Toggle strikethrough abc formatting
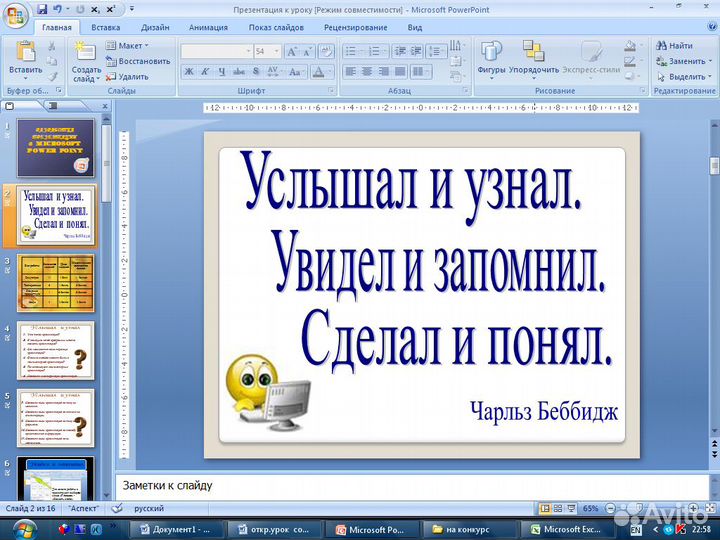 239,72
